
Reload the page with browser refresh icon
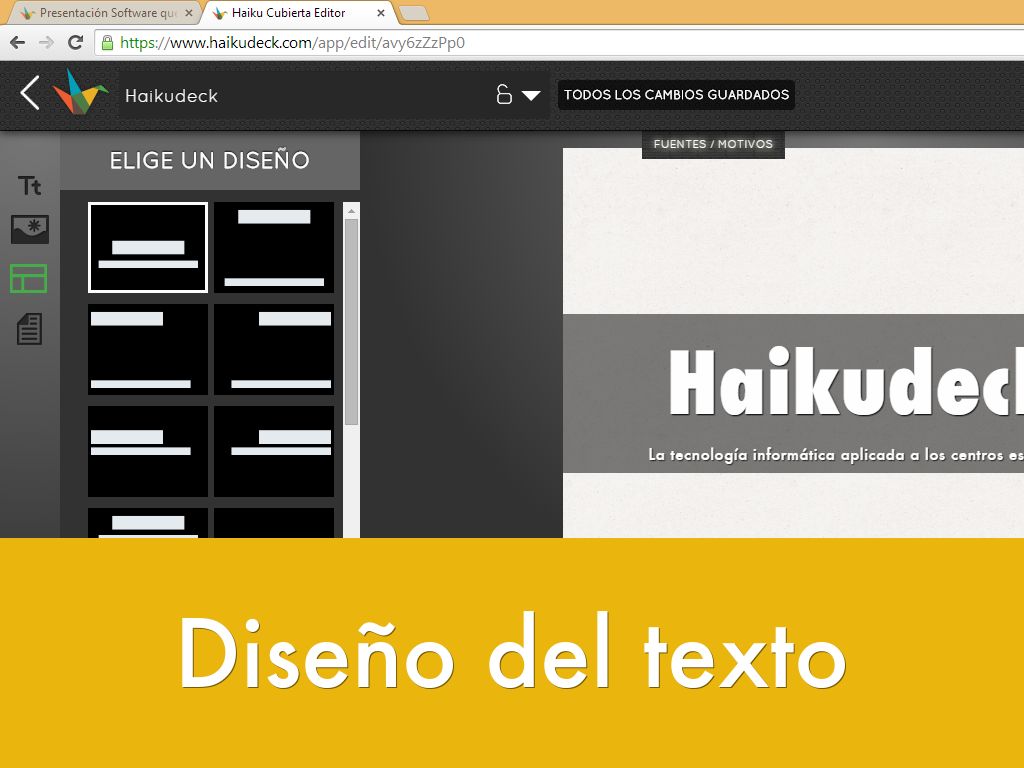75,43
